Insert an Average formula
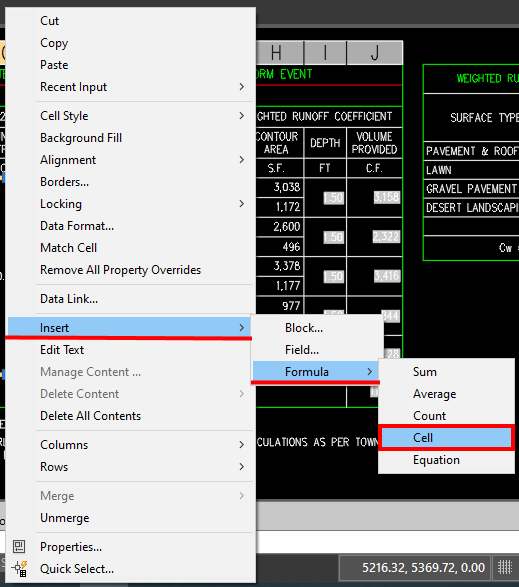519x587 pixels. tap(446, 394)
